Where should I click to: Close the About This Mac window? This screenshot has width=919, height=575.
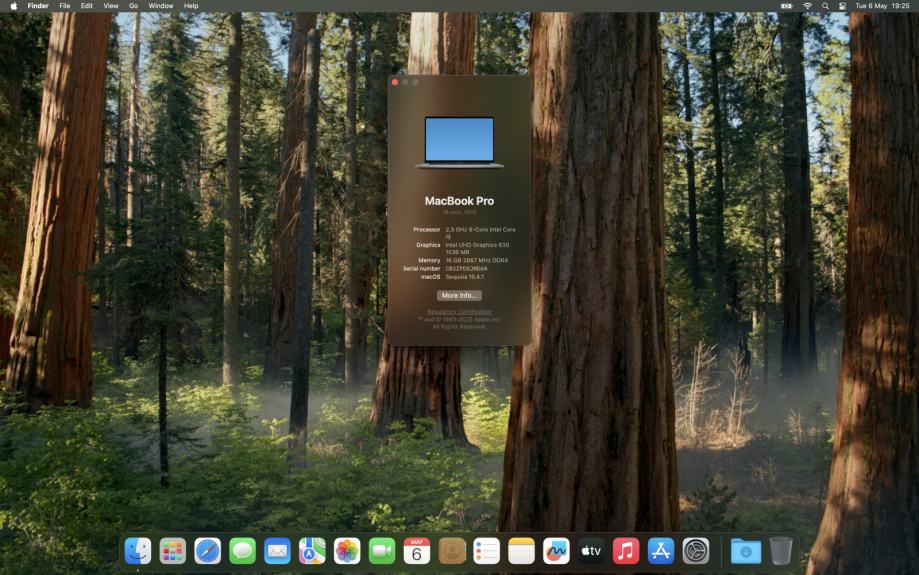[x=395, y=83]
